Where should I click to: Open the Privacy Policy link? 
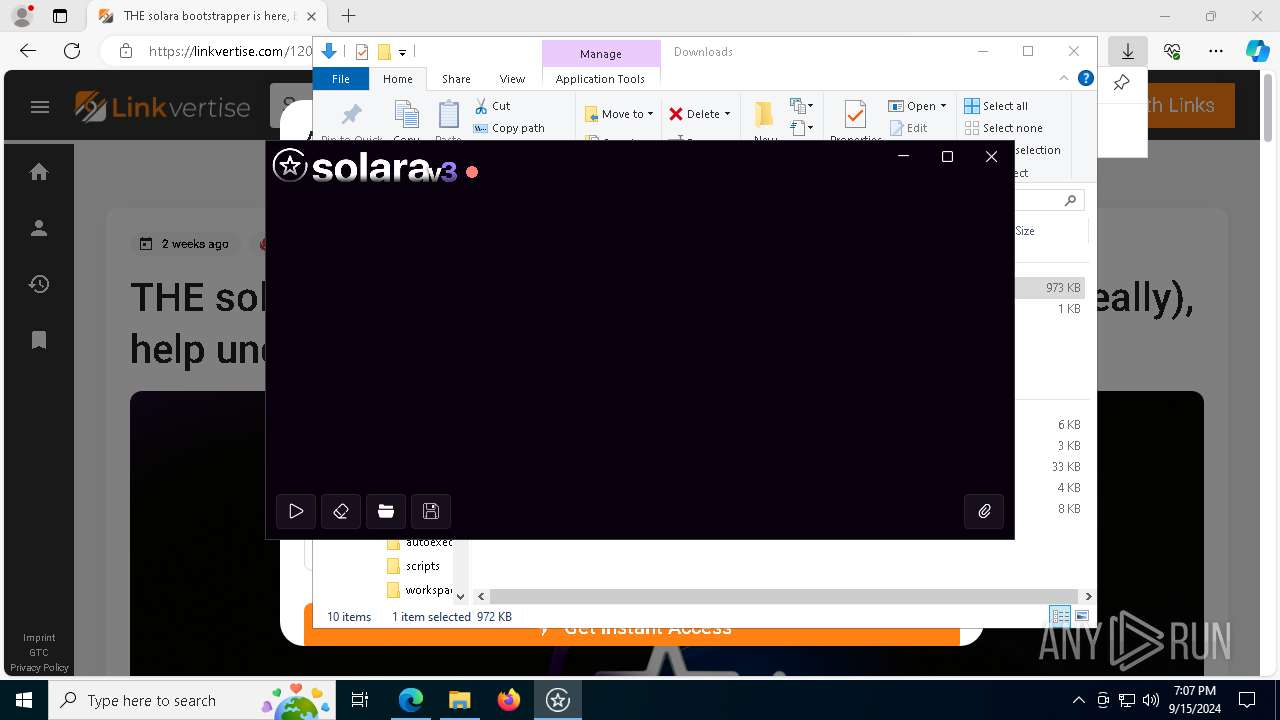39,667
